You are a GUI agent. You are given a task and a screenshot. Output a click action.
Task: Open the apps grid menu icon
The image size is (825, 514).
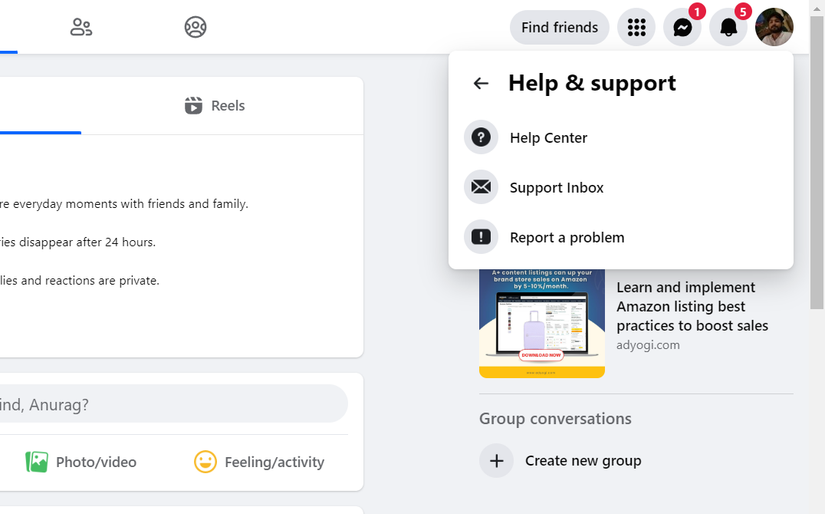click(x=636, y=28)
